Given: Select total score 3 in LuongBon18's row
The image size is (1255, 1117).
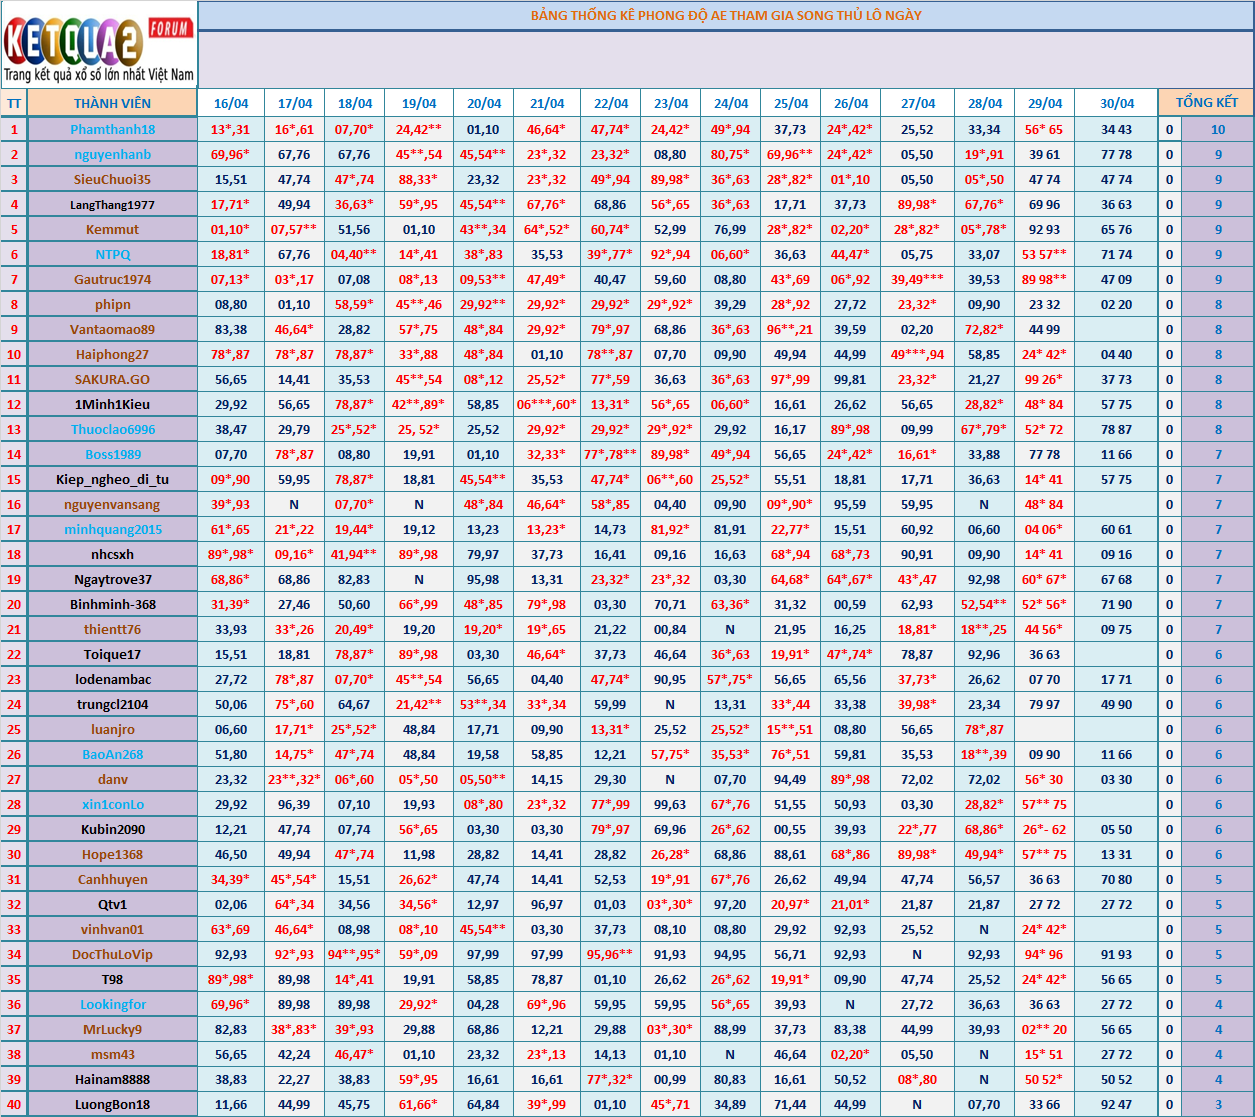Looking at the screenshot, I should [x=1218, y=1104].
